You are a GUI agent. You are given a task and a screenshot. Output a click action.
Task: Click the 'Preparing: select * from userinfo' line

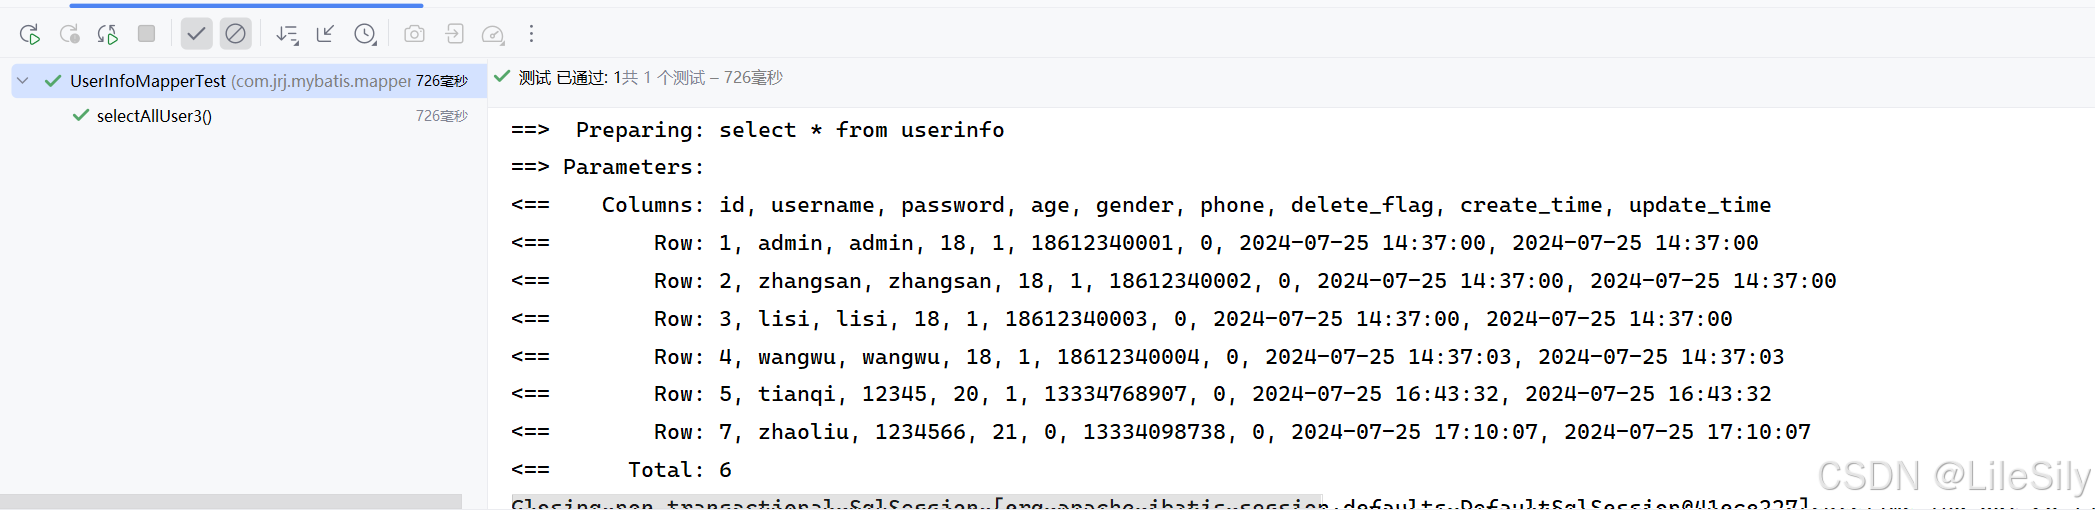757,130
